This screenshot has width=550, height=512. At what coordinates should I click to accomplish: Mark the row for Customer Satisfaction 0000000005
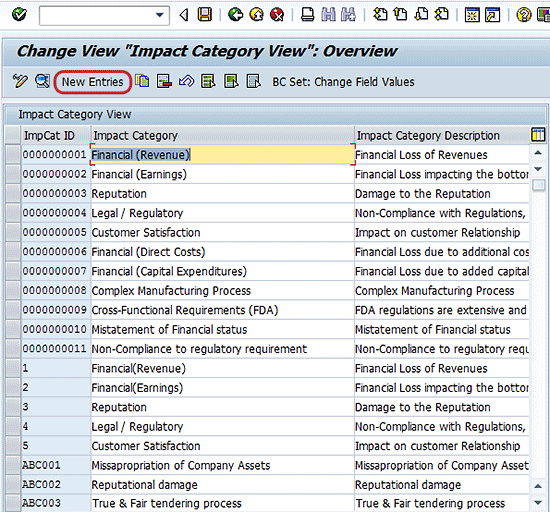pos(13,233)
